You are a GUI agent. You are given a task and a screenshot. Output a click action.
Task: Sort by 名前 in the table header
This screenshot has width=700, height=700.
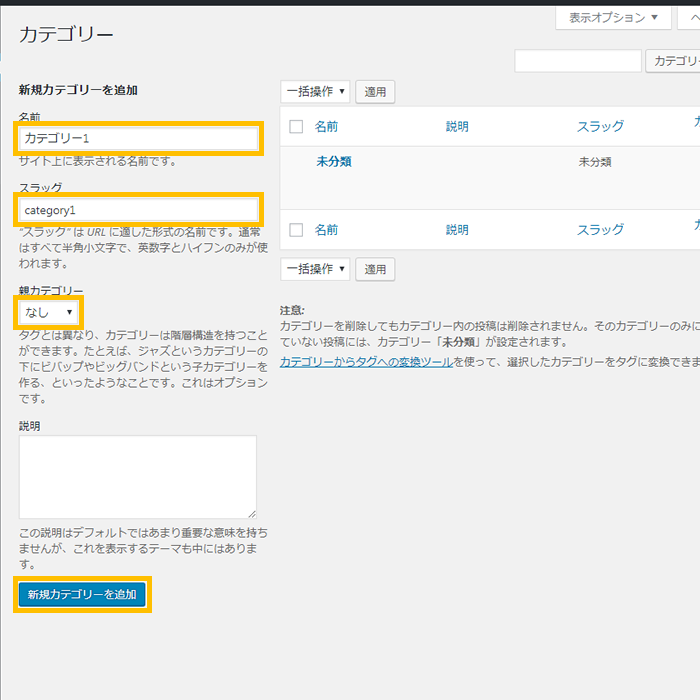click(326, 126)
